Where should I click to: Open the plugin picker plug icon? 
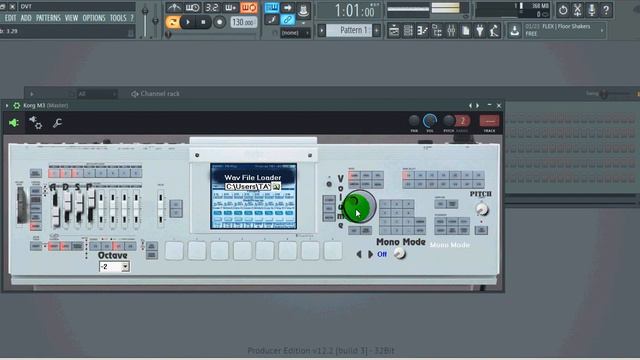[480, 31]
